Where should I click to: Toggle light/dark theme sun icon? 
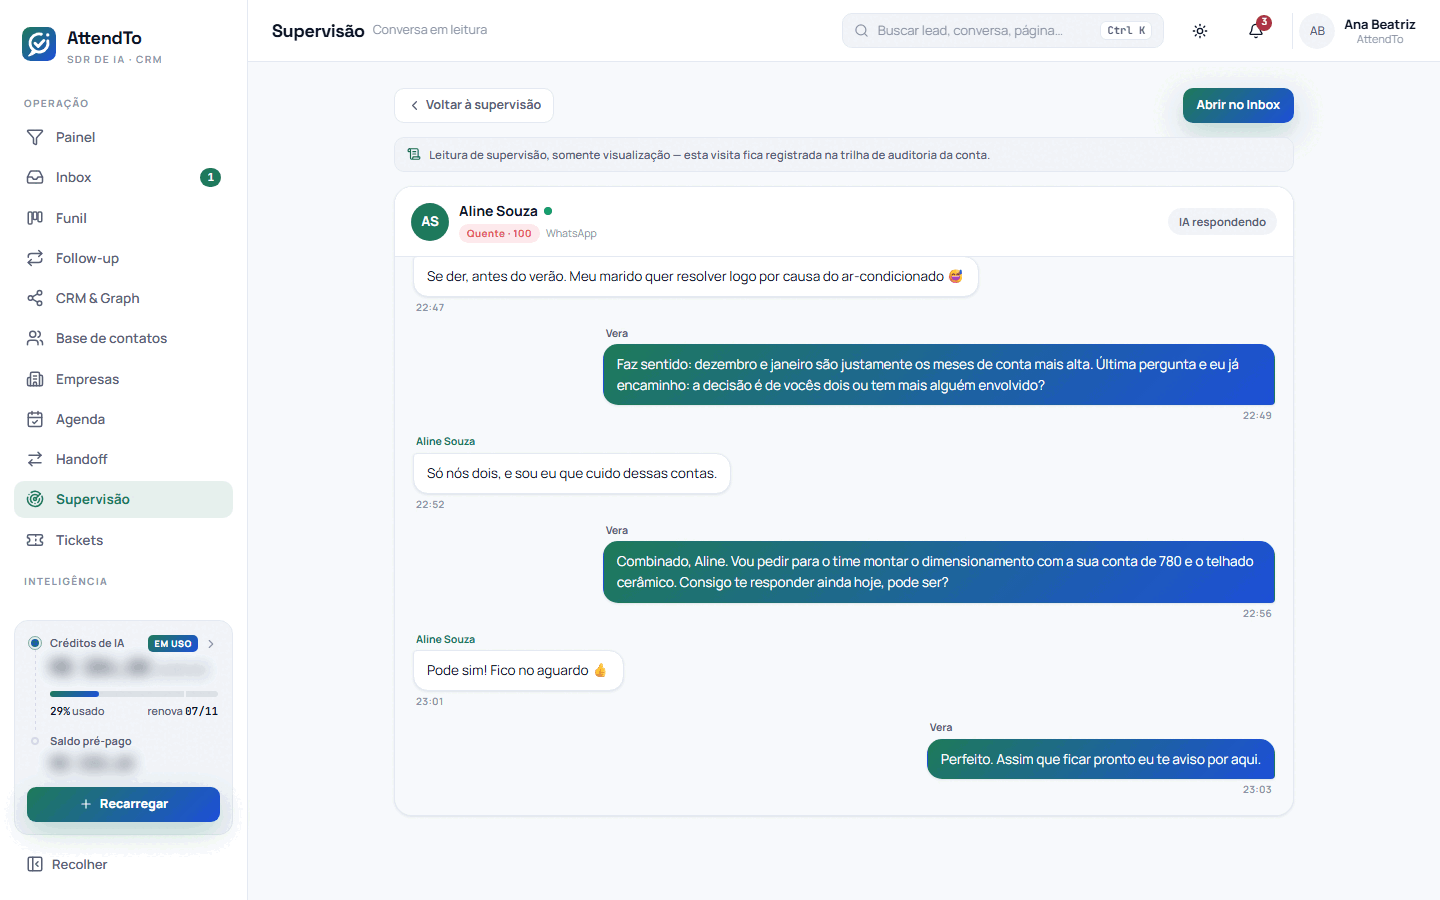[1200, 31]
